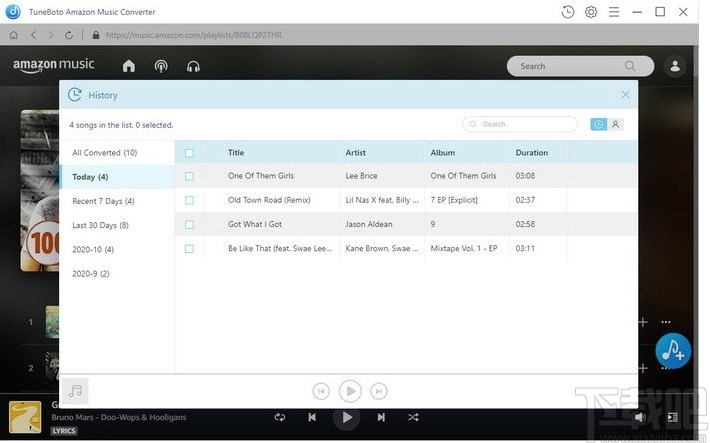Click the volume speaker icon

[640, 417]
